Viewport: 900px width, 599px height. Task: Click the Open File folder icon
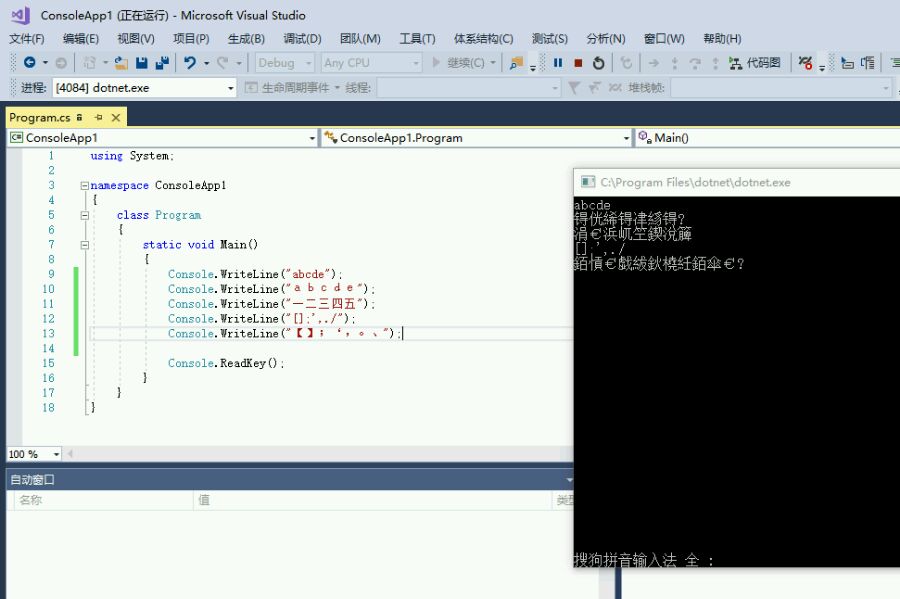click(121, 63)
